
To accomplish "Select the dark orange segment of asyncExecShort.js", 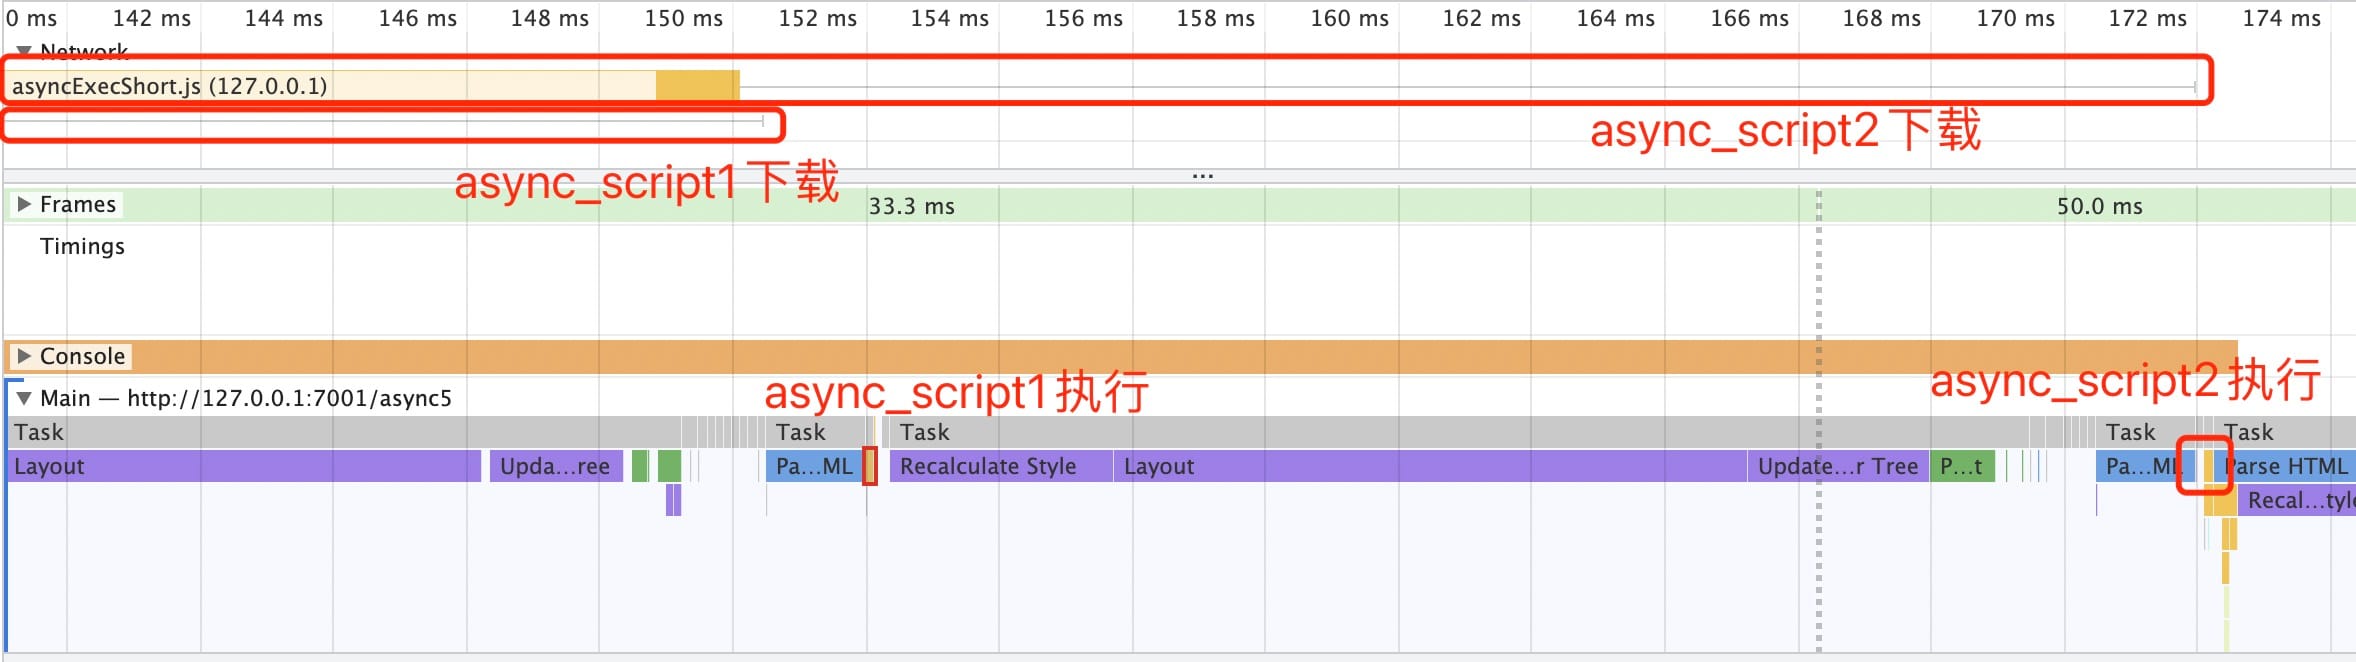I will (698, 86).
